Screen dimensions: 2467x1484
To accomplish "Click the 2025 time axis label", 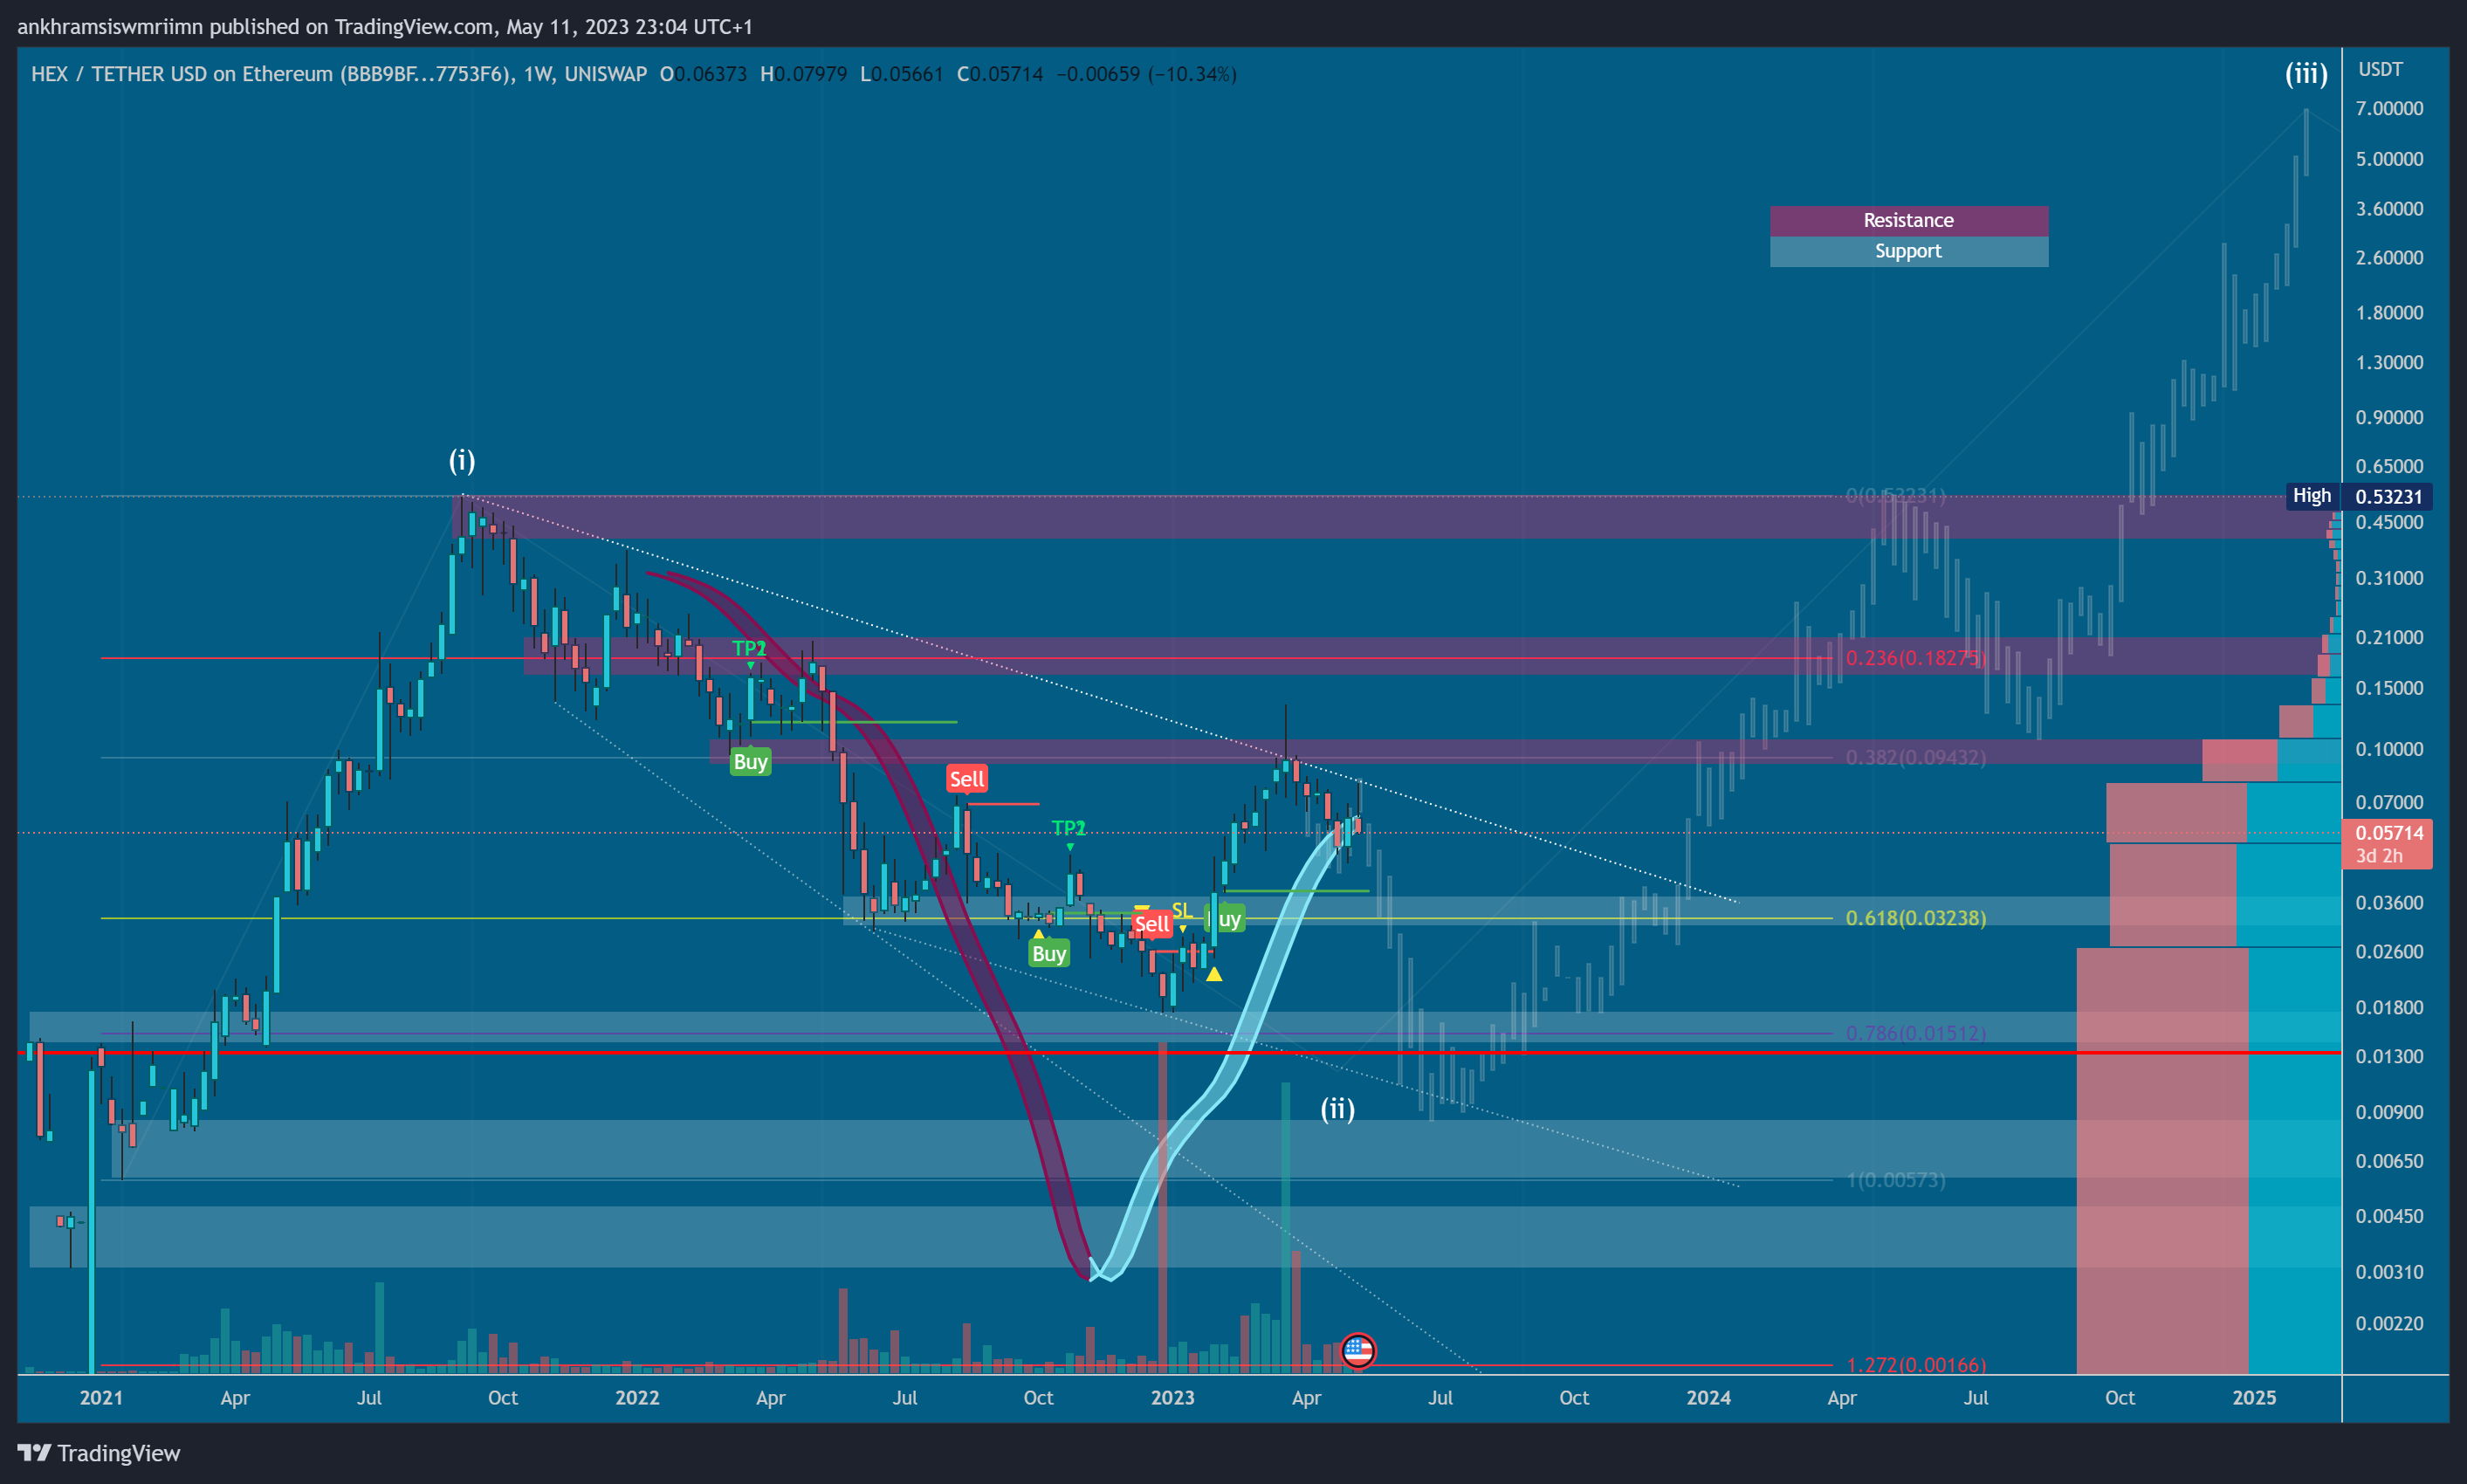I will coord(2254,1398).
